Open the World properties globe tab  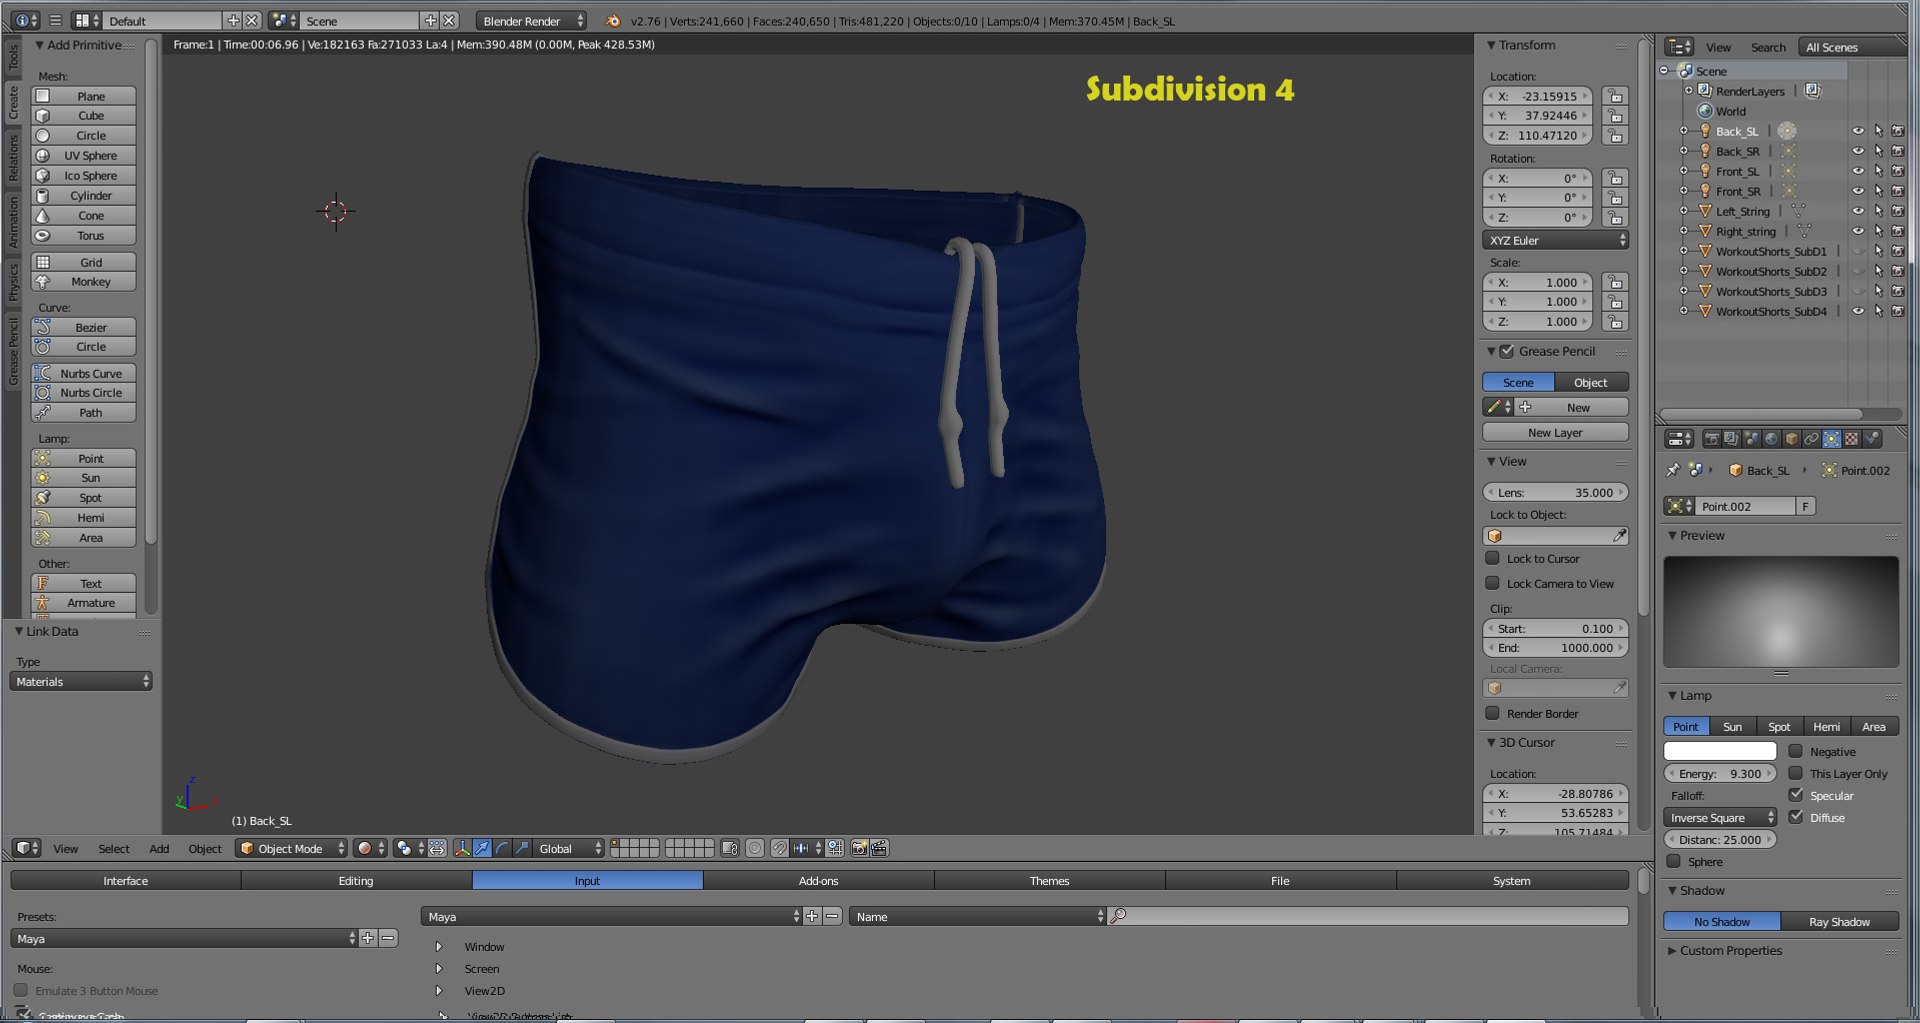(1772, 439)
